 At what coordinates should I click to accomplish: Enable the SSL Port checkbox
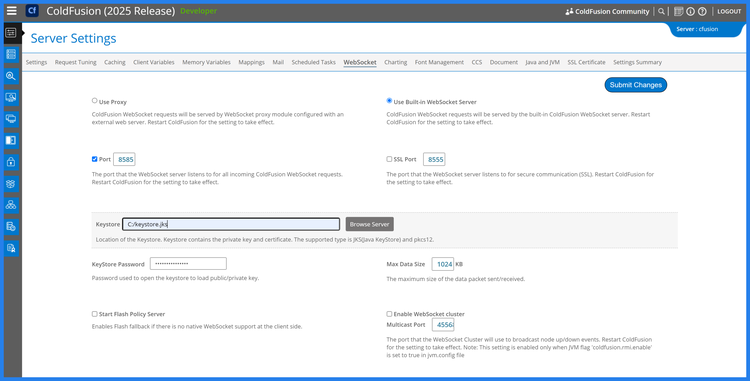coord(389,159)
